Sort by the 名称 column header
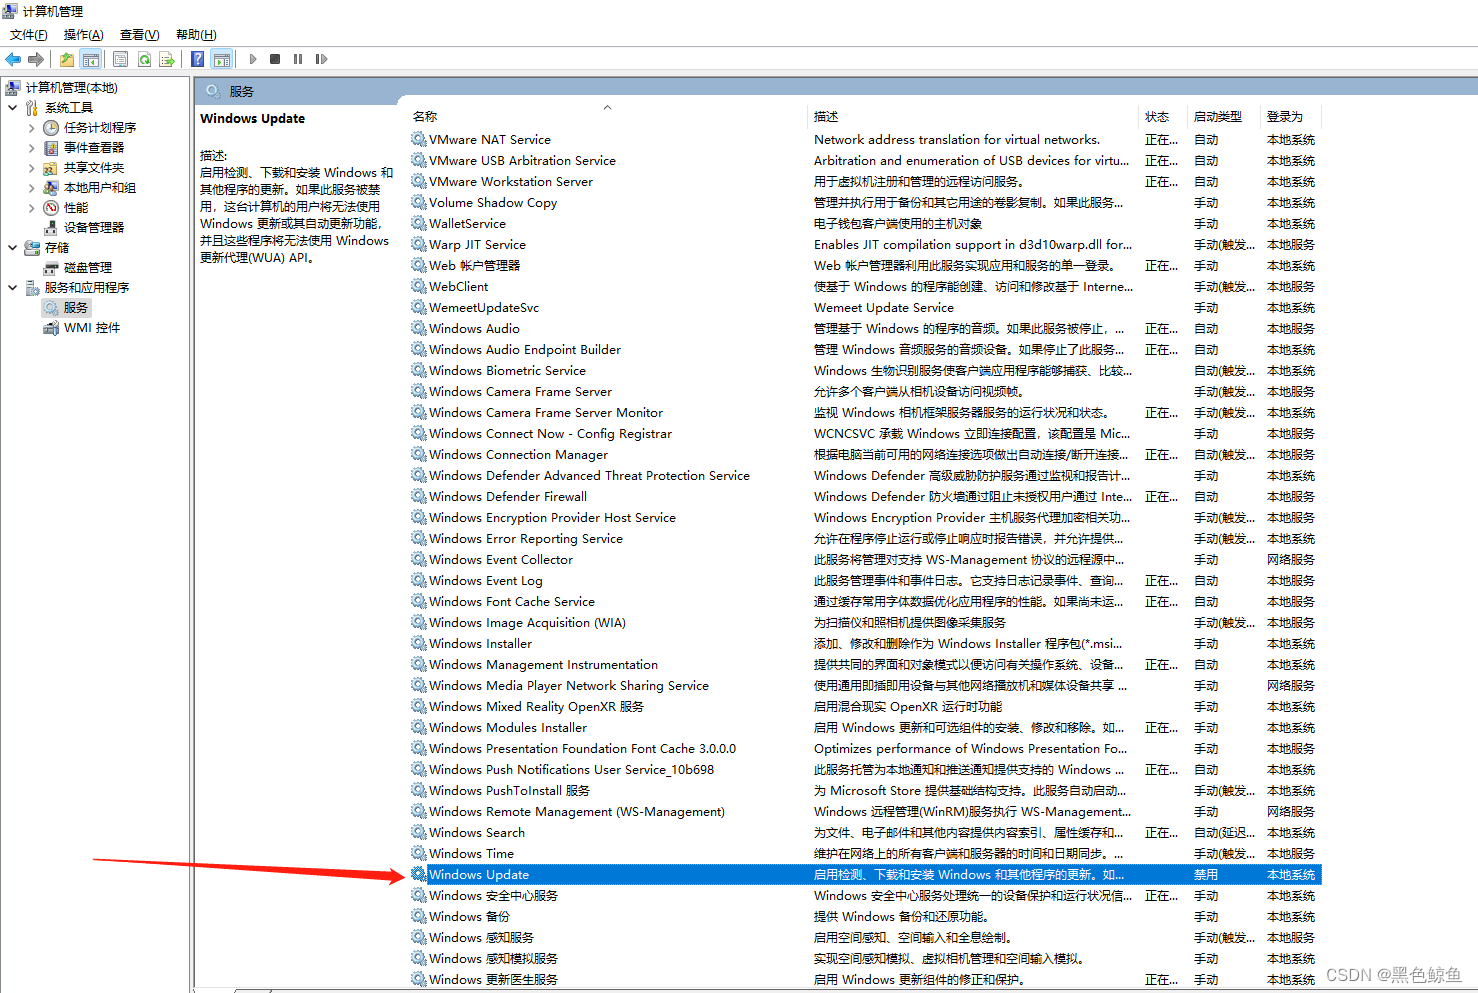 tap(425, 117)
